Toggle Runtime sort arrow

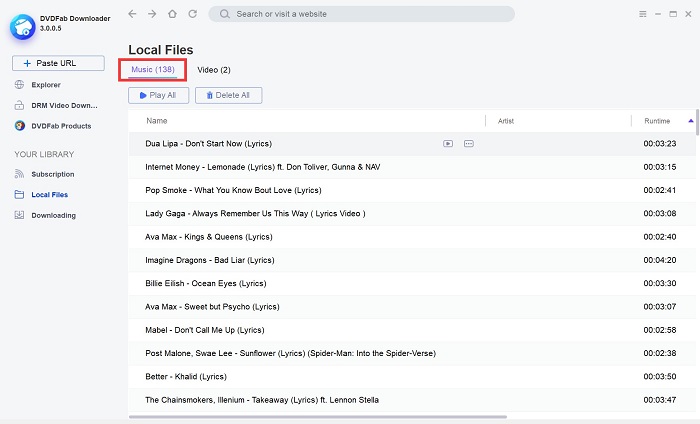pyautogui.click(x=691, y=121)
